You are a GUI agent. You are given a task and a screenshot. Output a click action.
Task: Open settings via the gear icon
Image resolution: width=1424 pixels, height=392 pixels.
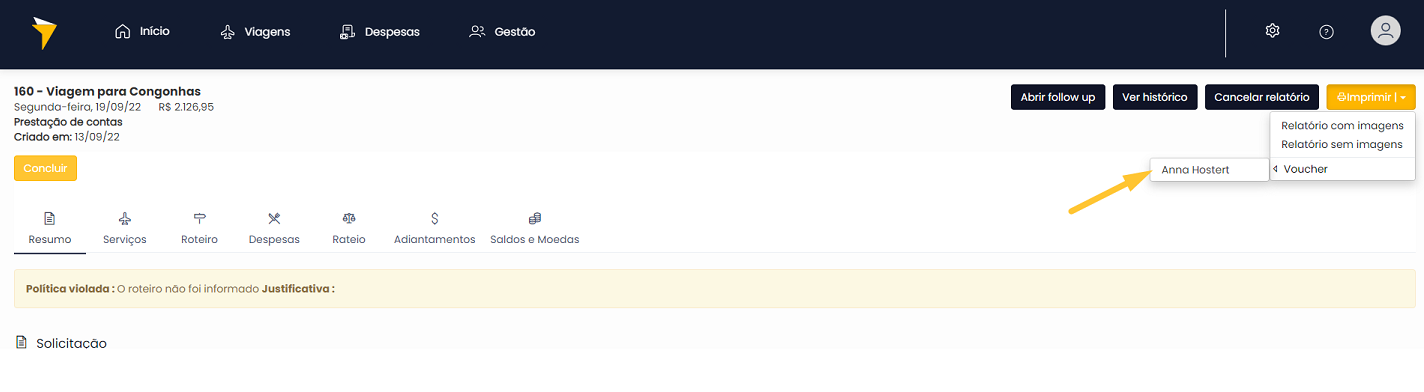pyautogui.click(x=1272, y=31)
